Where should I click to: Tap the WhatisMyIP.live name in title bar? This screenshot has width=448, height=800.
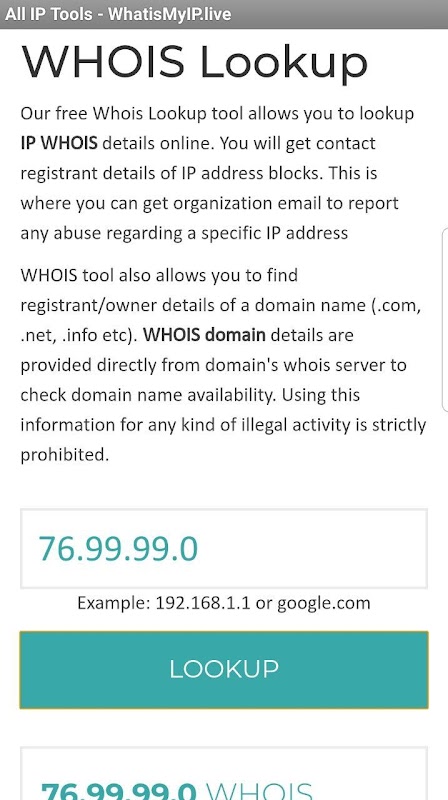point(169,14)
